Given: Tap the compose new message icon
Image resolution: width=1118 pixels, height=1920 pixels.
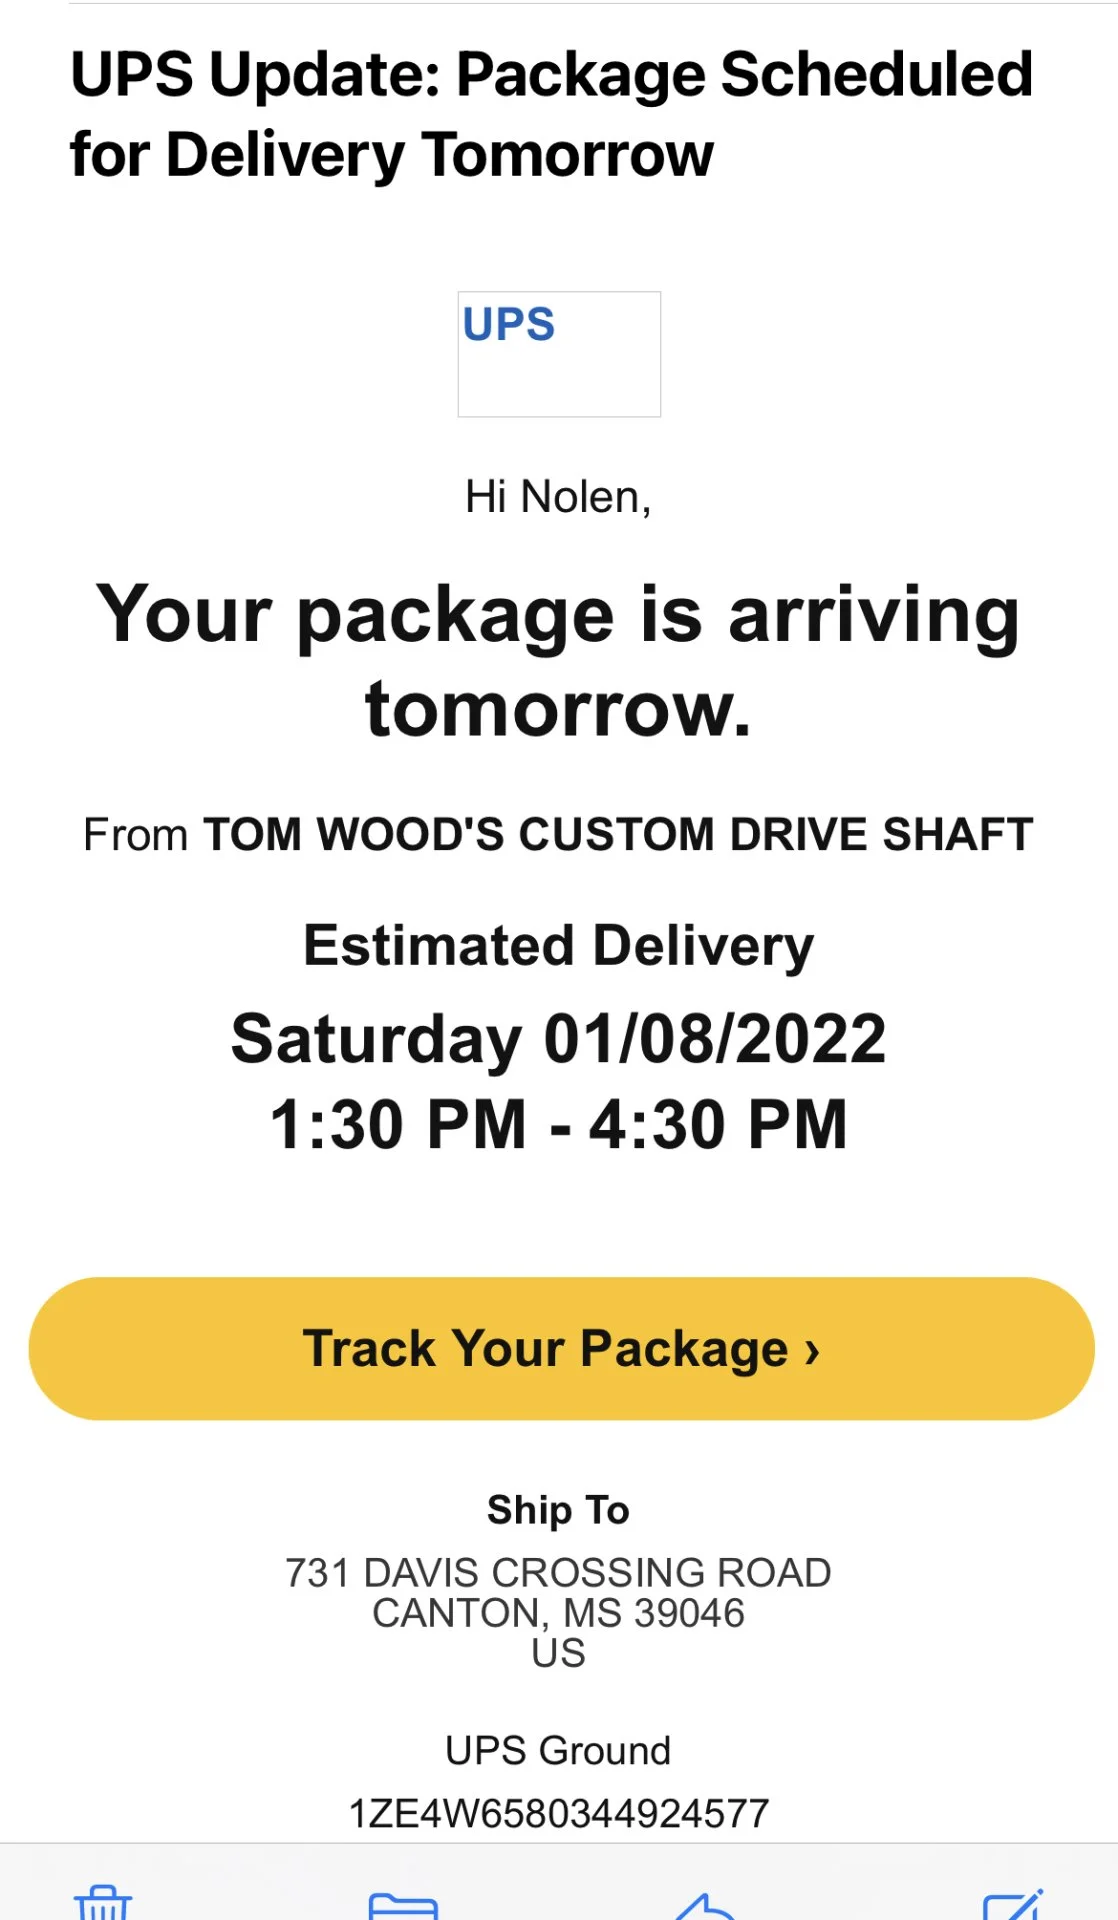Looking at the screenshot, I should click(x=1013, y=1904).
